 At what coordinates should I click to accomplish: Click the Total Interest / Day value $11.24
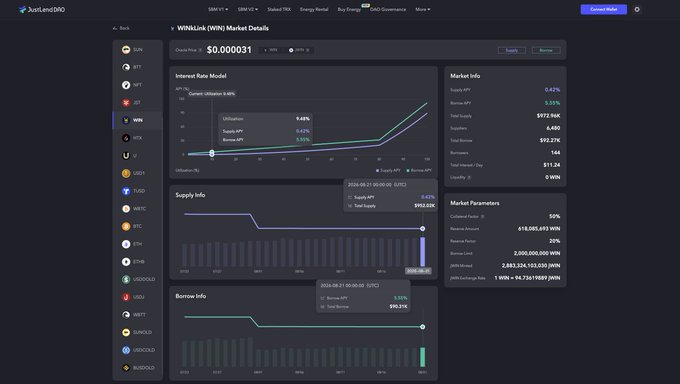click(552, 165)
